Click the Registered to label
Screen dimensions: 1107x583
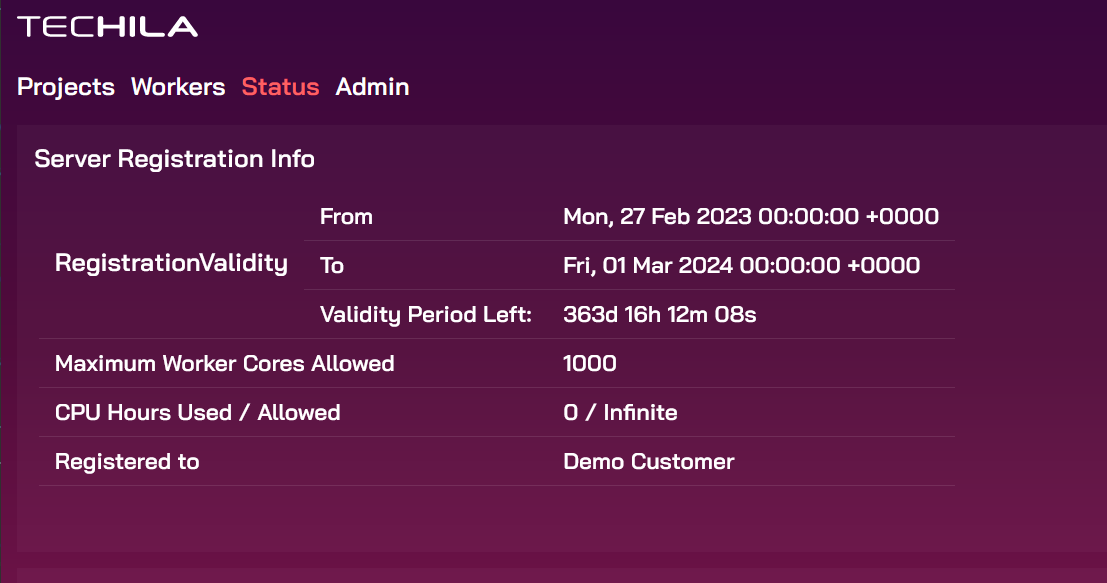click(x=127, y=462)
